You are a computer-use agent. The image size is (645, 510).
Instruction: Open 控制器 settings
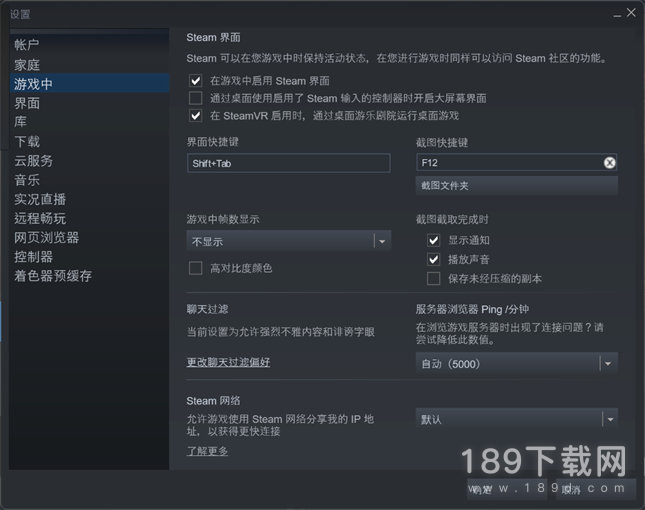pos(89,257)
